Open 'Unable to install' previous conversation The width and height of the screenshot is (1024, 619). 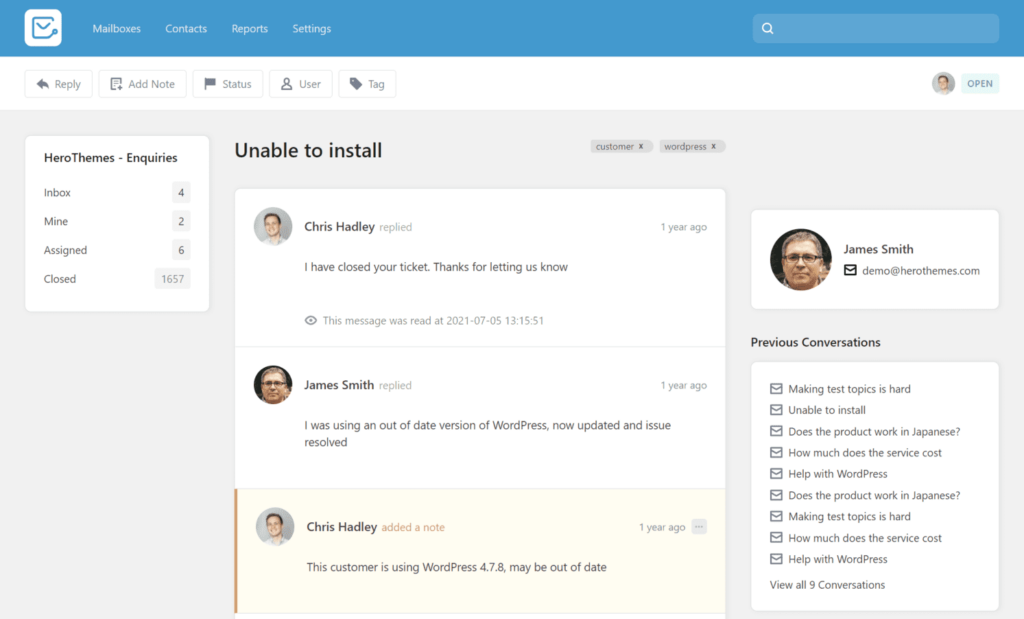click(827, 410)
